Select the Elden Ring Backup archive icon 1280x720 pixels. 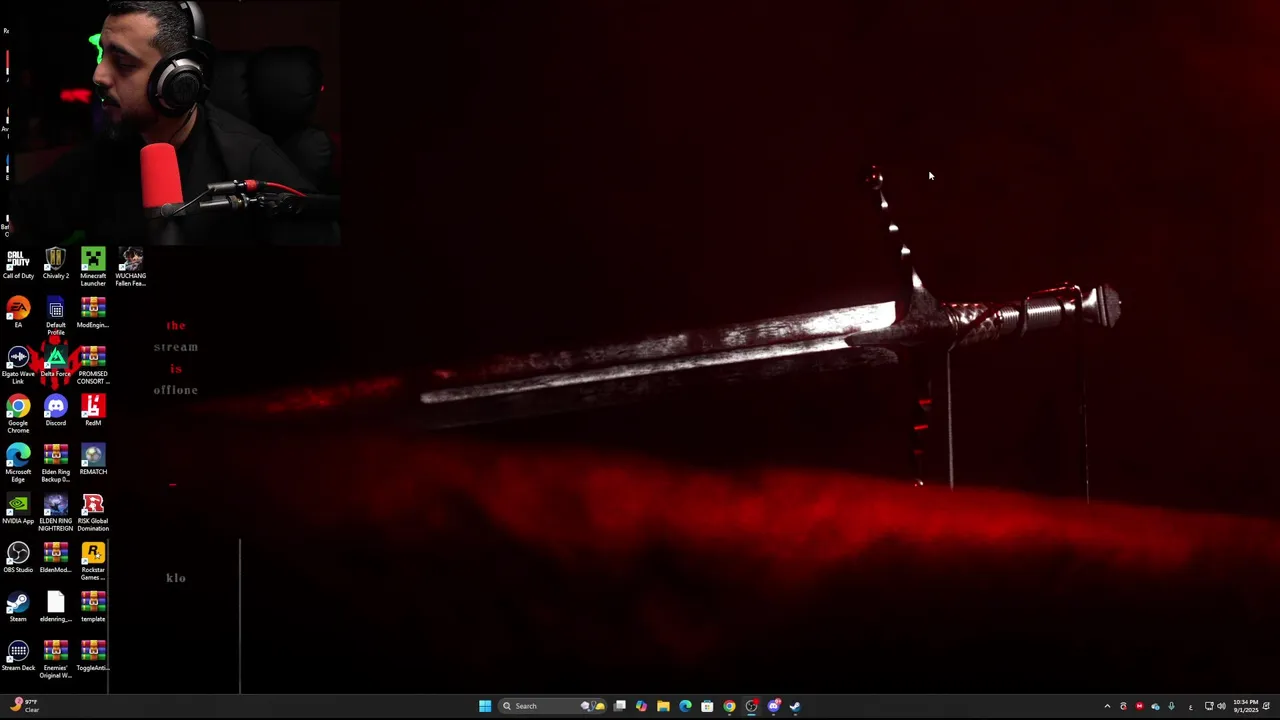[55, 463]
